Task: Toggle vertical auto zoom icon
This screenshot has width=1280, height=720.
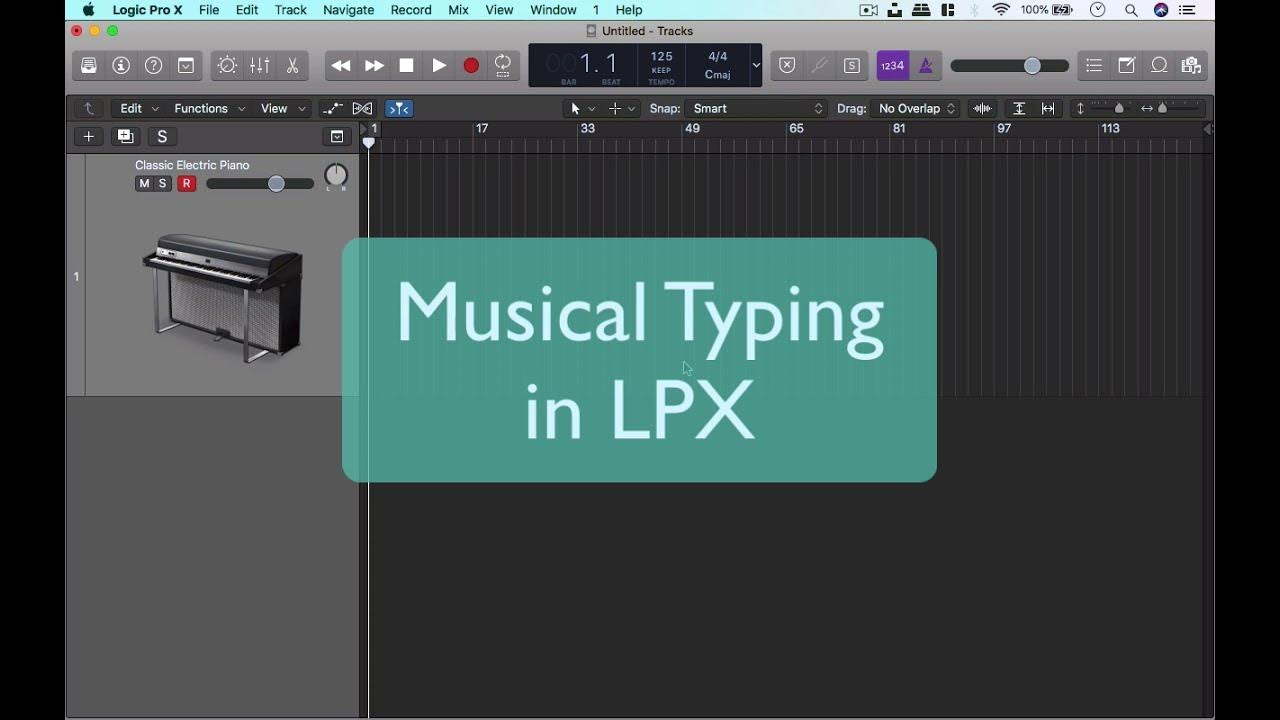Action: [x=1019, y=108]
